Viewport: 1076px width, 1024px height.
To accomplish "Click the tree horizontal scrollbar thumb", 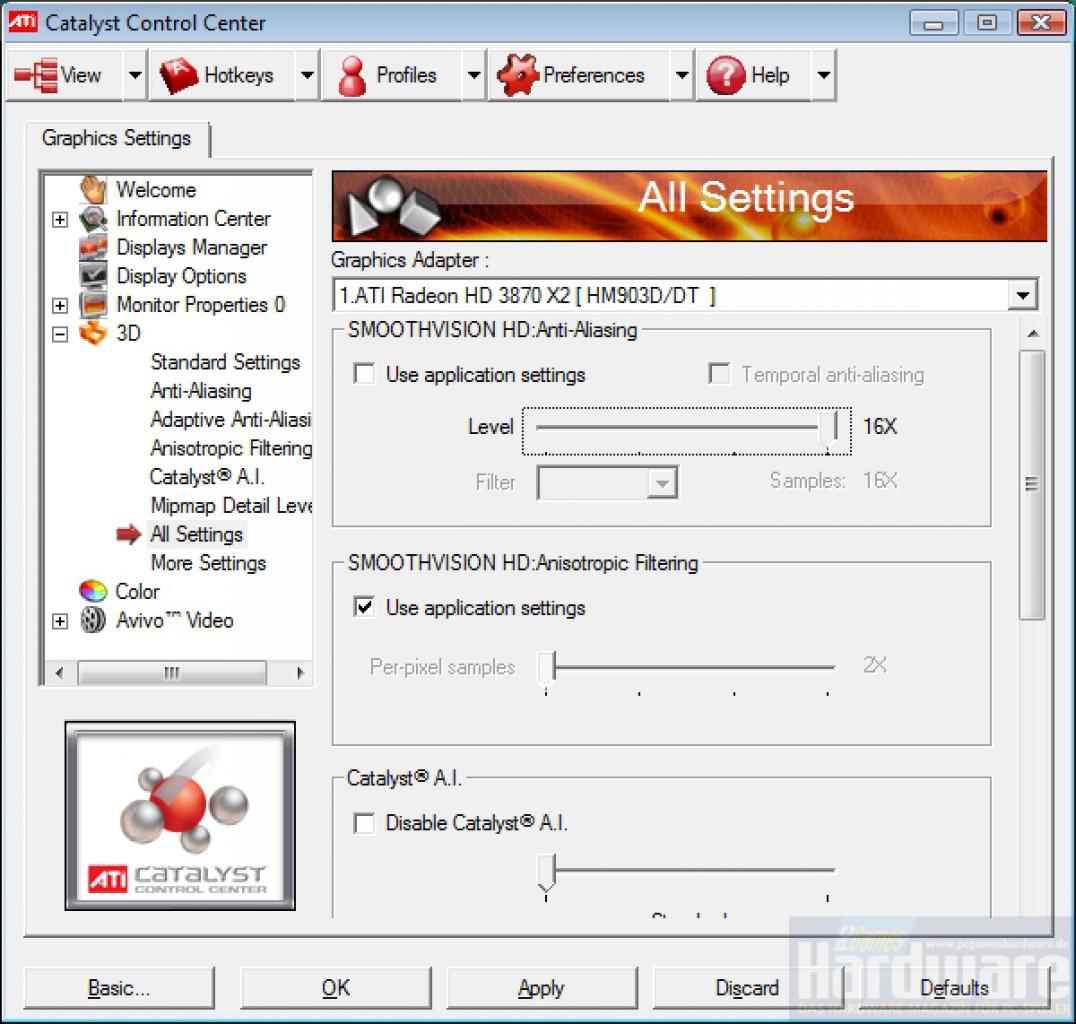I will click(172, 673).
